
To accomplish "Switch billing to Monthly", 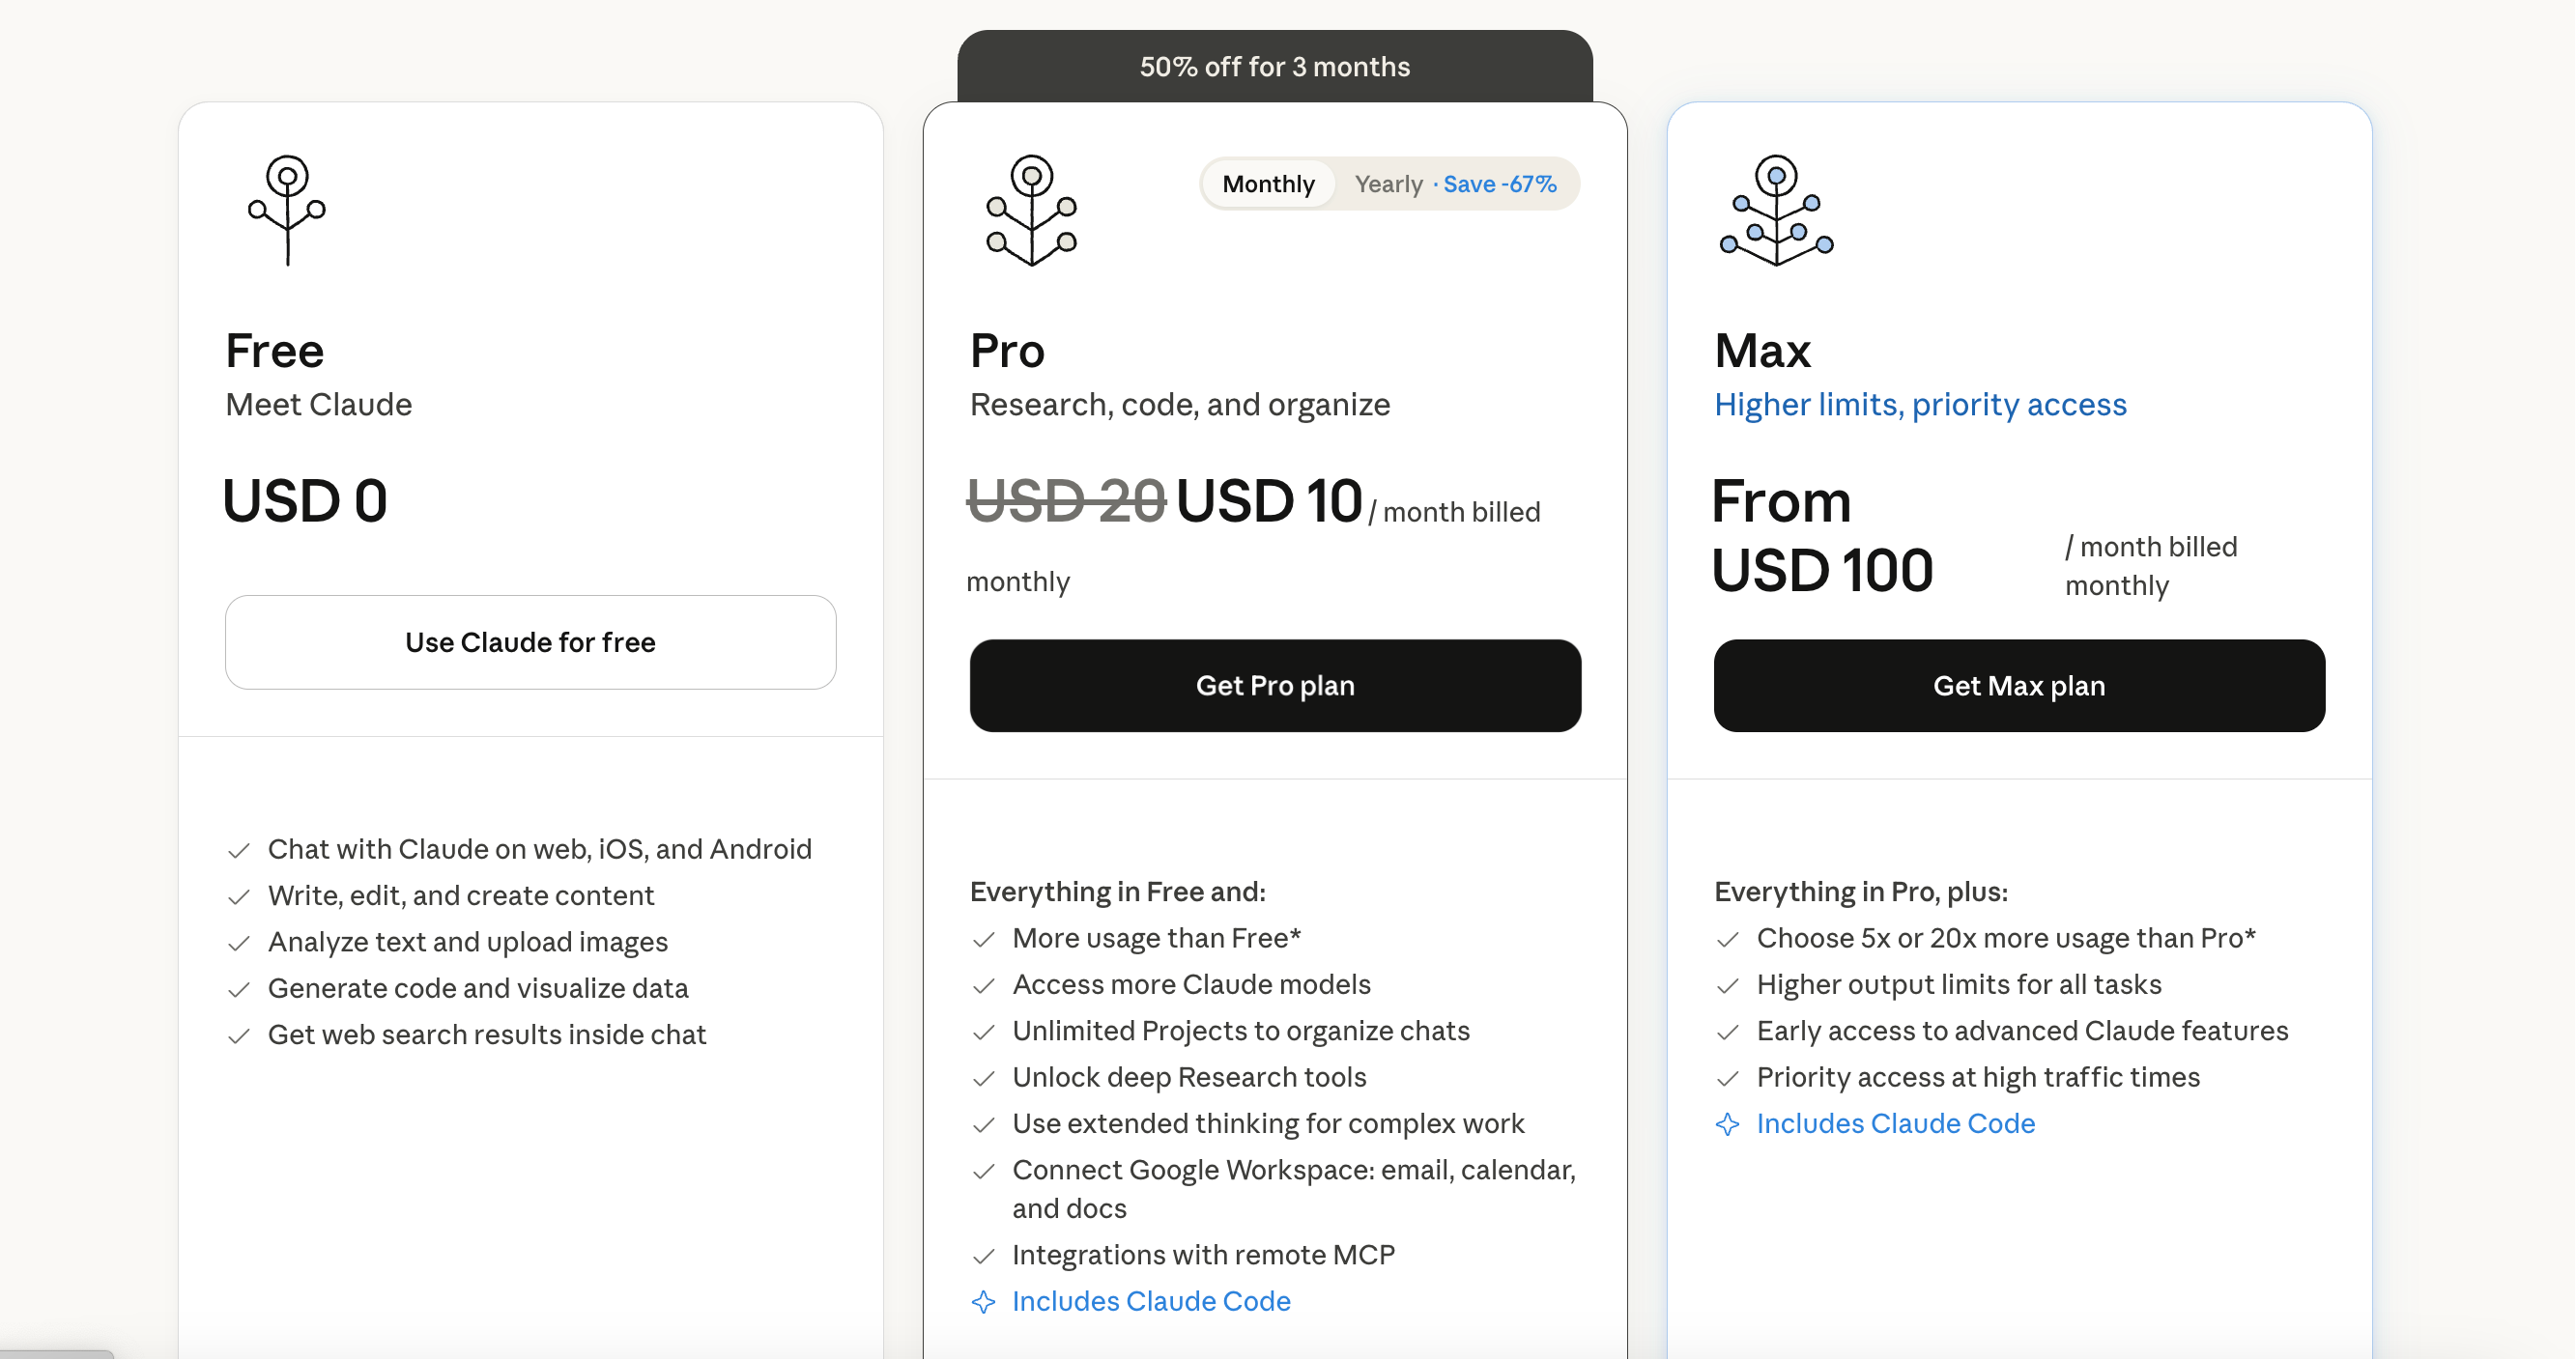I will coord(1268,184).
